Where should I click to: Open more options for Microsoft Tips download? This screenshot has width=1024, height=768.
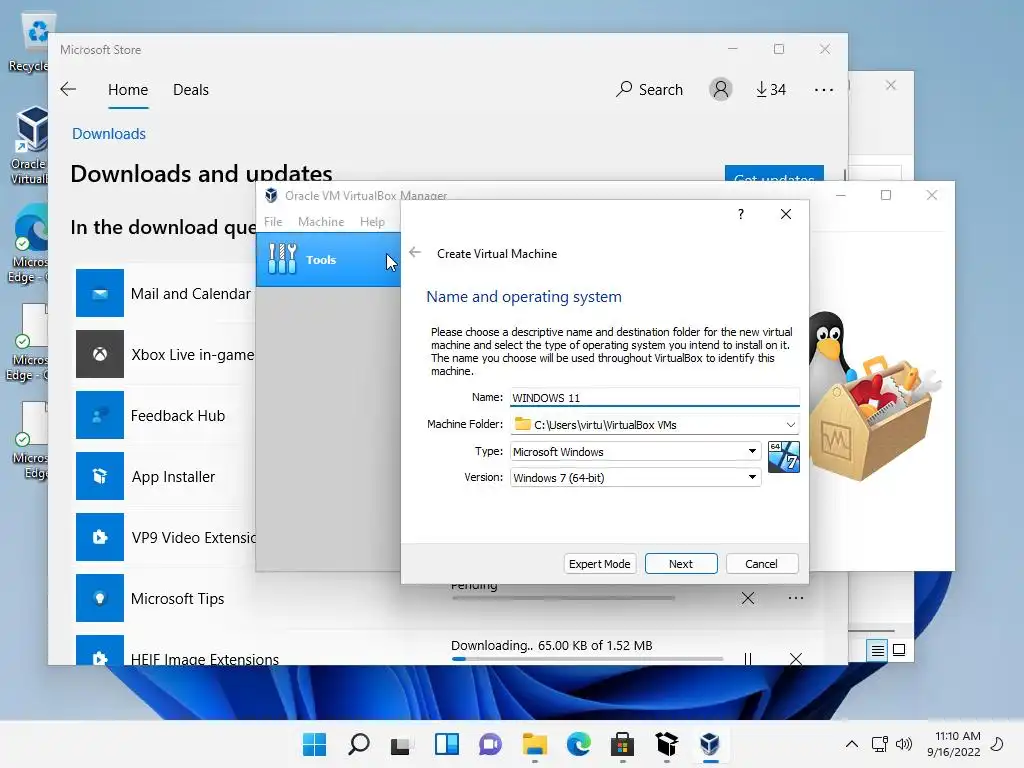795,598
